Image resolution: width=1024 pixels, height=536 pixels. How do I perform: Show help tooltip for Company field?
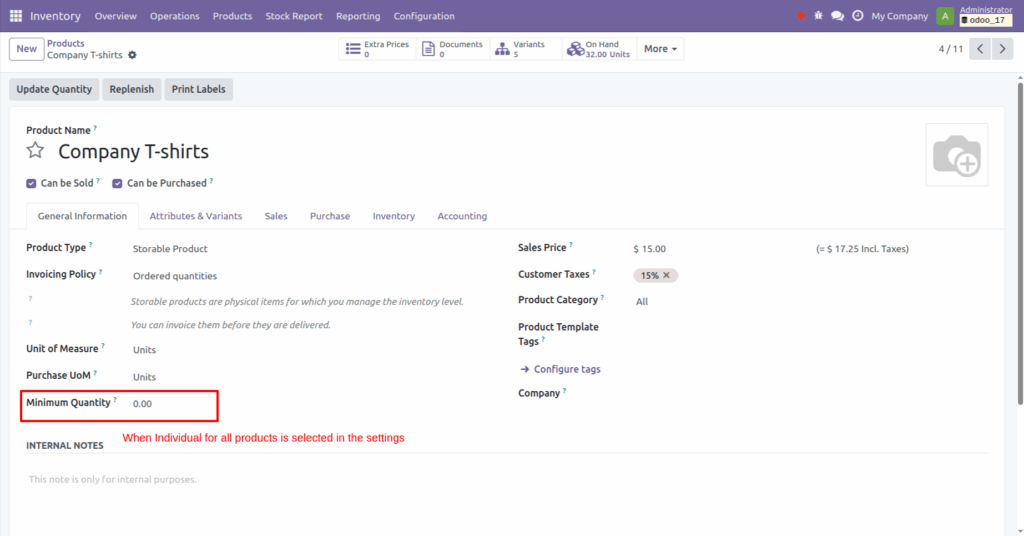click(x=564, y=390)
